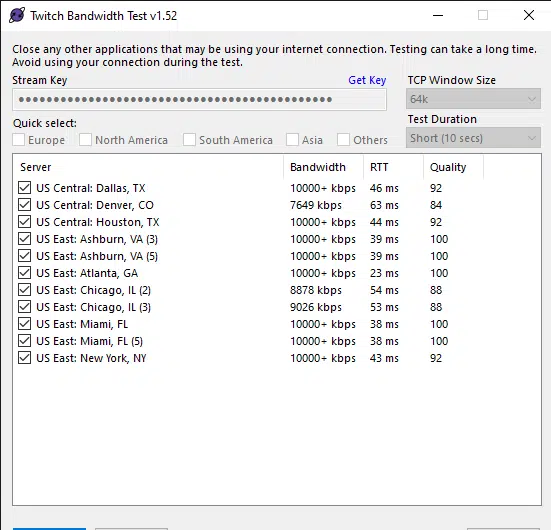The image size is (551, 530).
Task: Sort by the Server column header
Action: (148, 167)
